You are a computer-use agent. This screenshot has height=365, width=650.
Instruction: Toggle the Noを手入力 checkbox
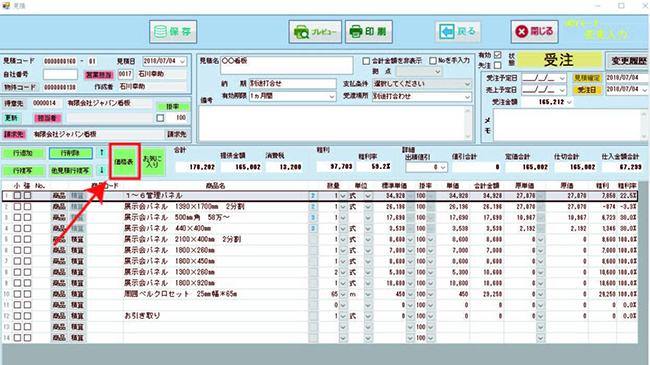click(433, 61)
